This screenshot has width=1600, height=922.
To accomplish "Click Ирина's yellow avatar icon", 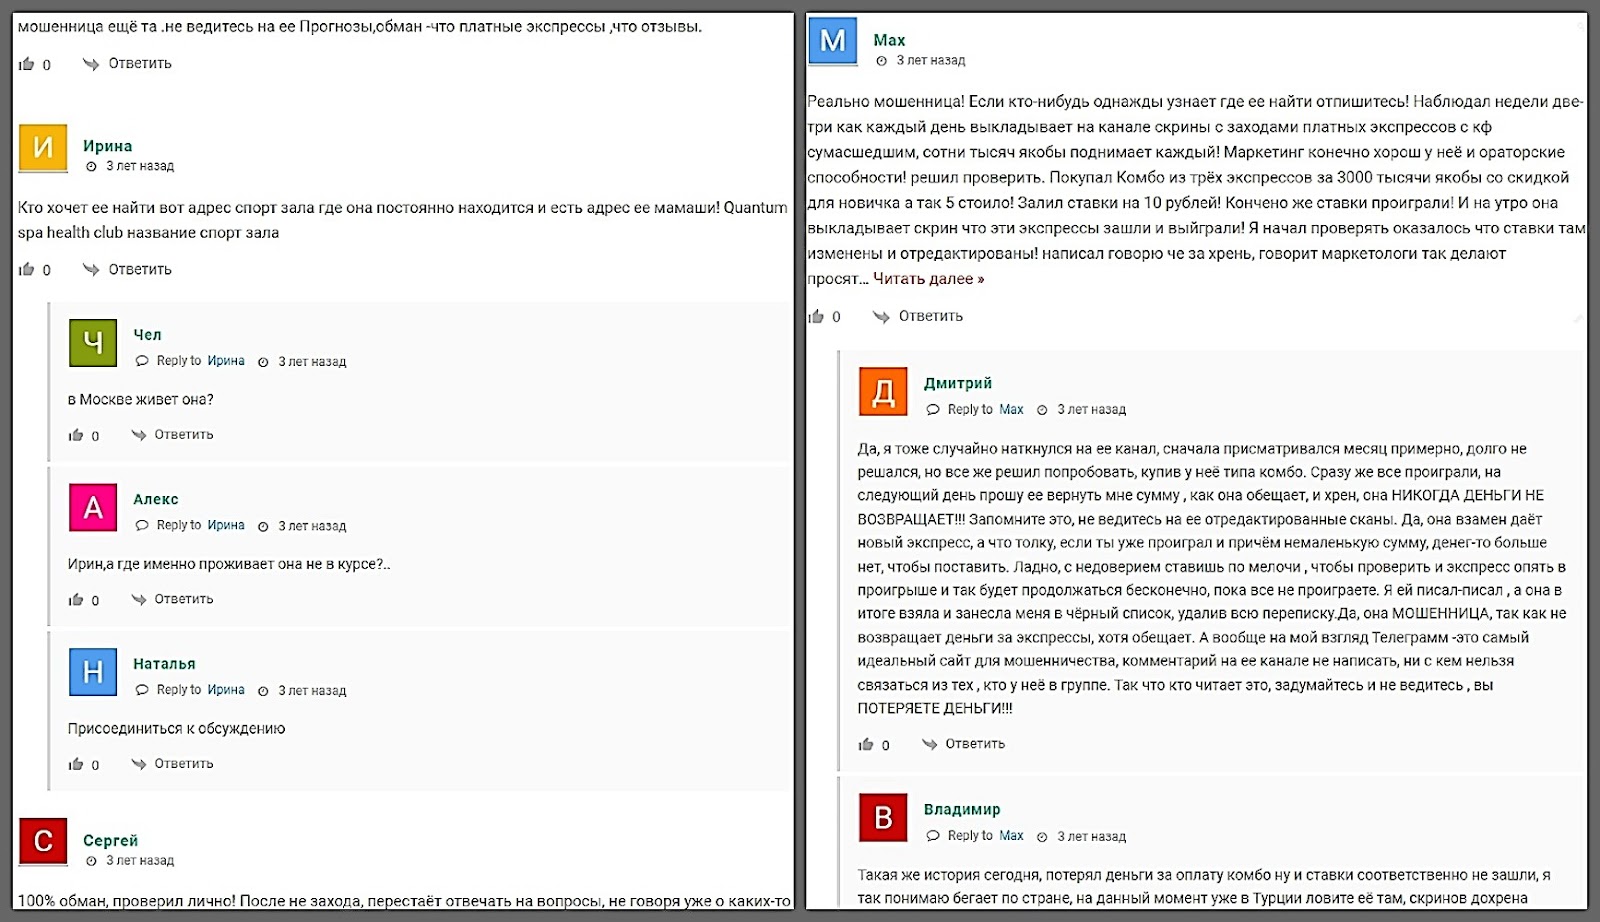I will point(43,148).
